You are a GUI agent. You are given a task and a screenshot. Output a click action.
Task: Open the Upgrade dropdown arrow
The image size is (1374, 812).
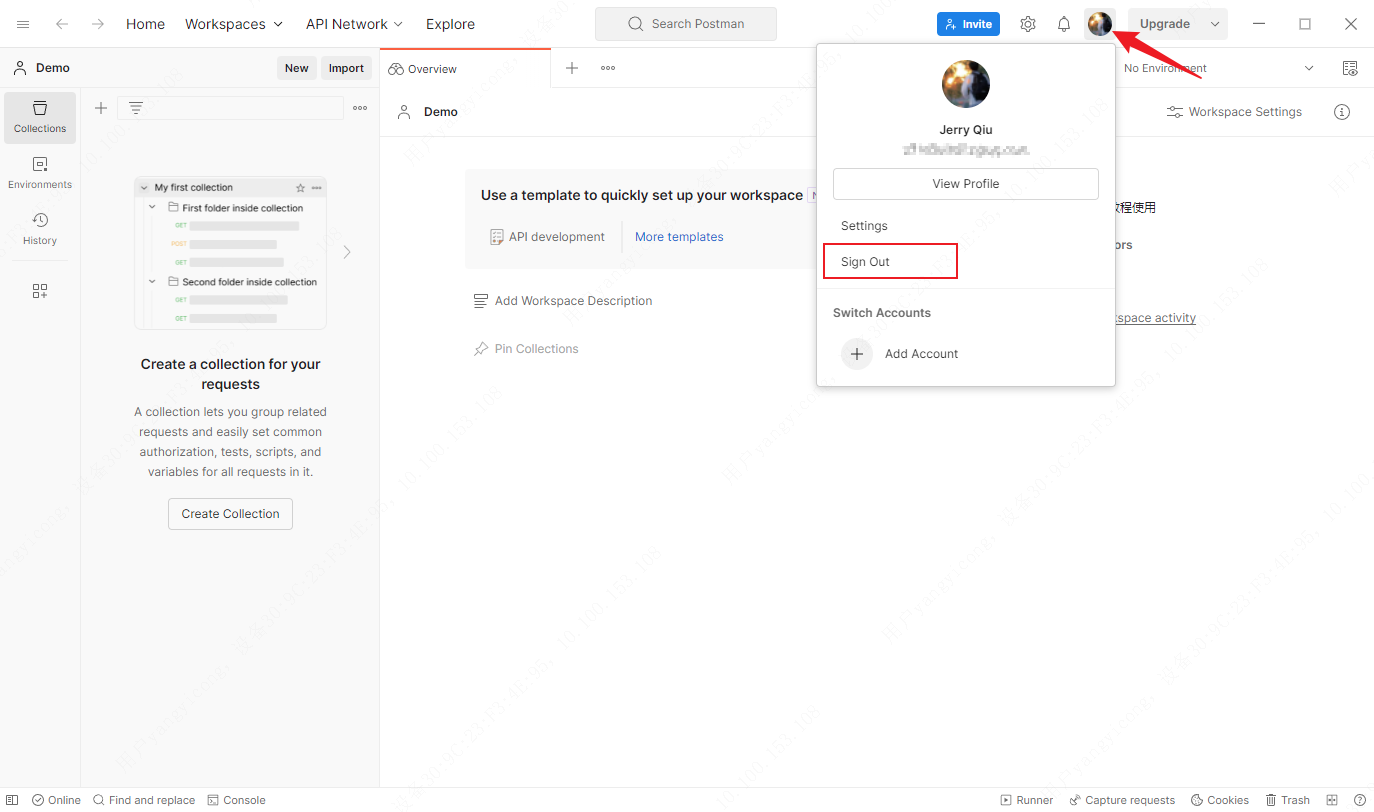pyautogui.click(x=1215, y=24)
